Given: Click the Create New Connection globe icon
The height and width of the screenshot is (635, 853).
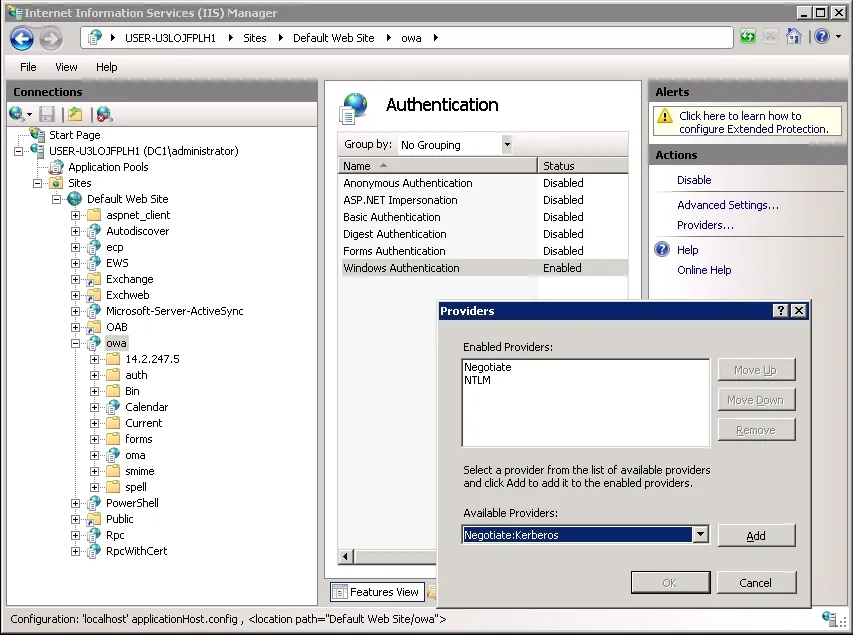Looking at the screenshot, I should (x=16, y=114).
